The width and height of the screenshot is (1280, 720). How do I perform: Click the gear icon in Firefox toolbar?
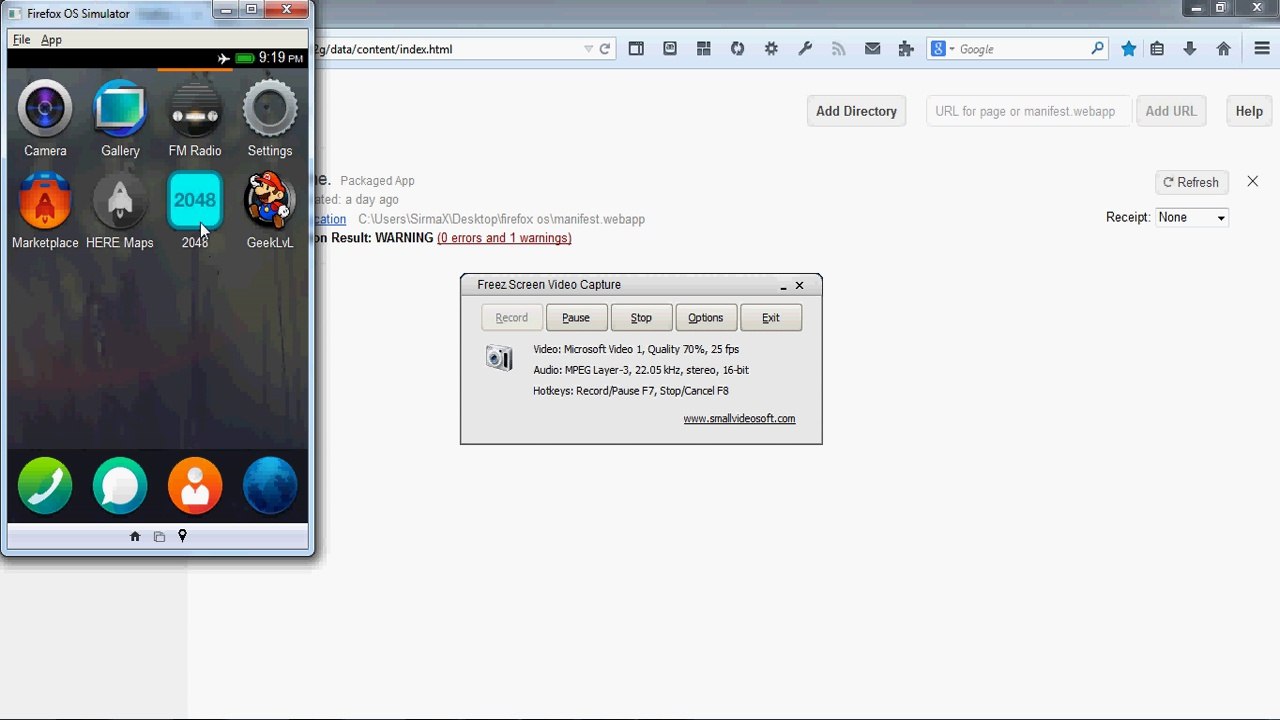point(771,49)
